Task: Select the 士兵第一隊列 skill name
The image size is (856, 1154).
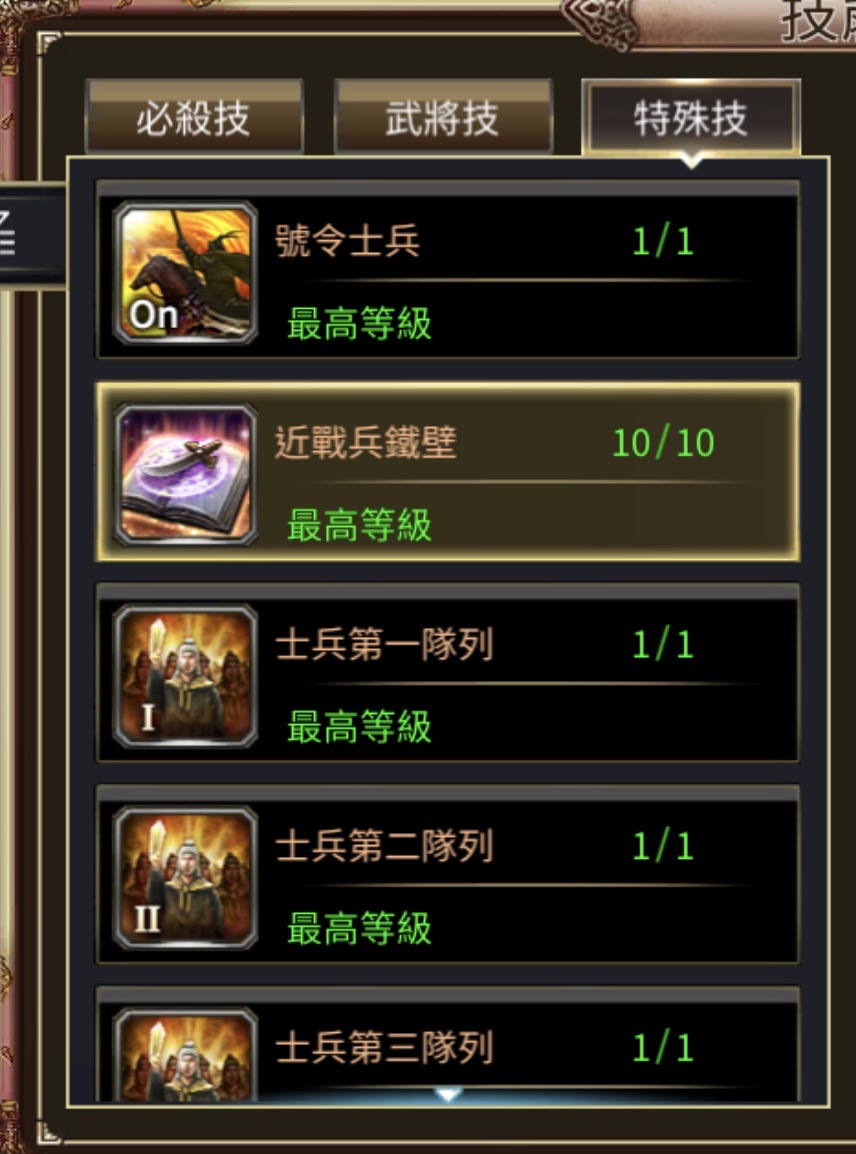Action: pyautogui.click(x=383, y=645)
